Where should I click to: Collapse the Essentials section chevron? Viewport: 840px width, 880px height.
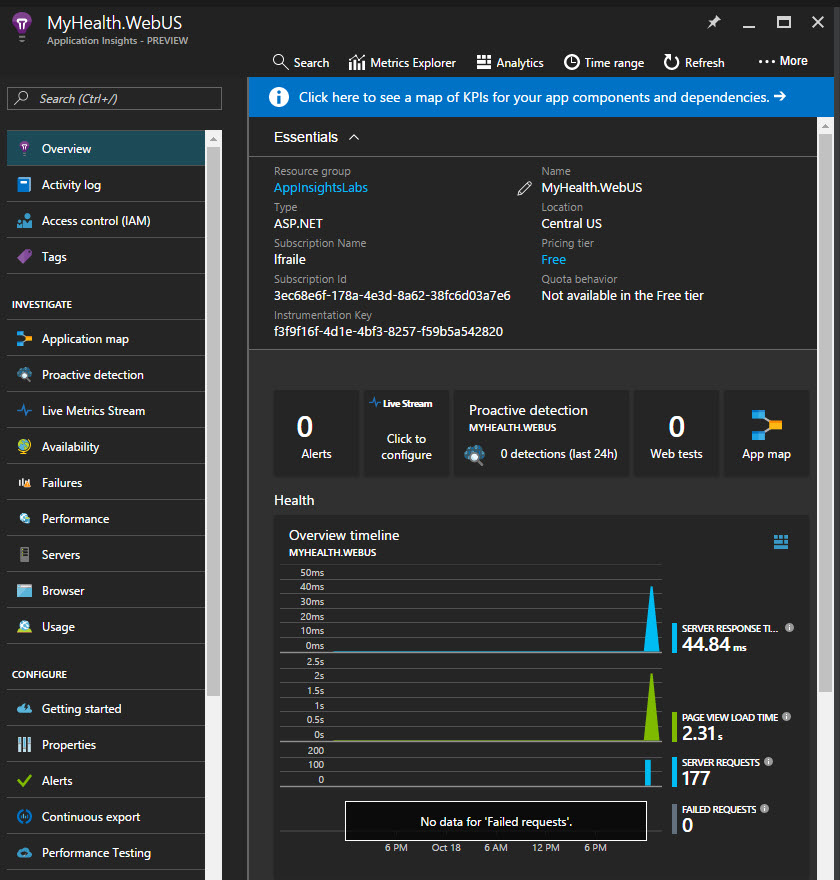354,138
